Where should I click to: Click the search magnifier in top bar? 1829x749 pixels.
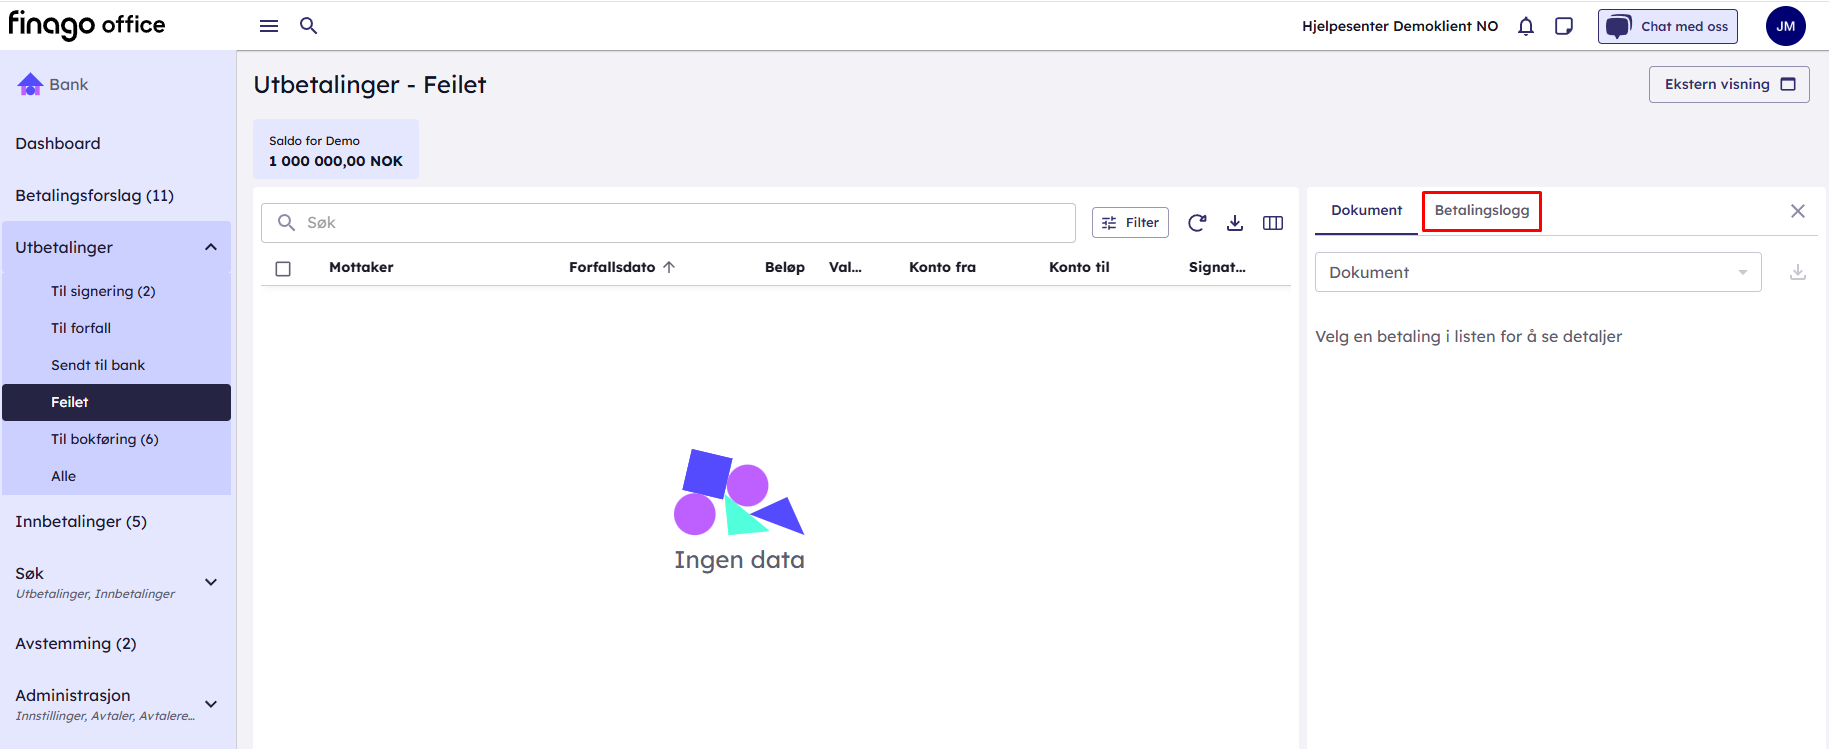coord(309,26)
